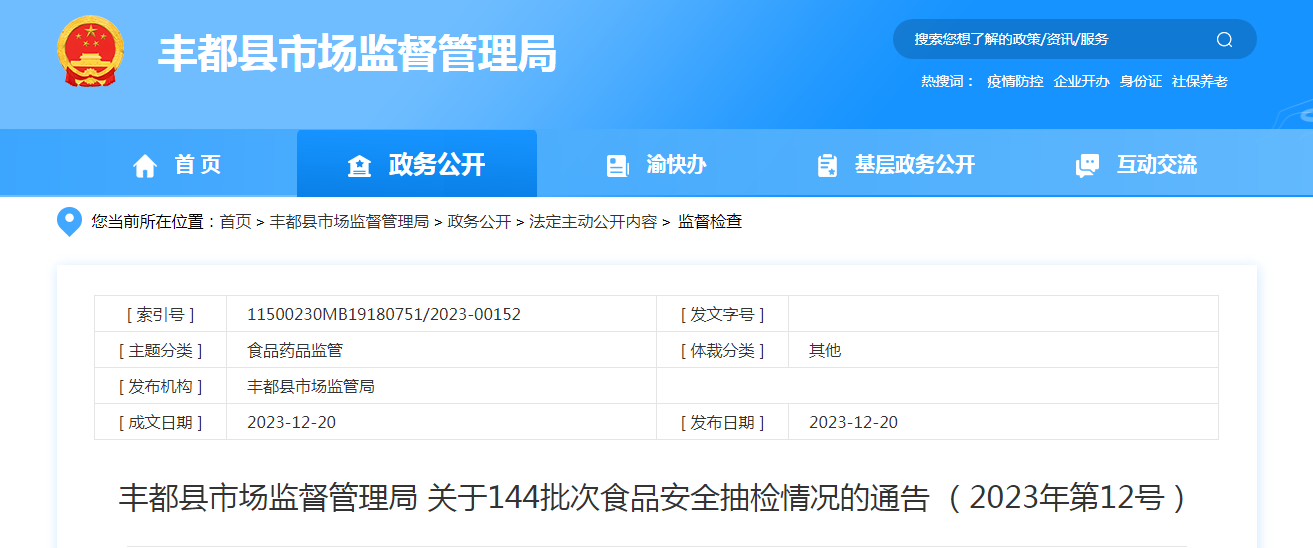Click the 热搜词 label
The width and height of the screenshot is (1313, 548).
pyautogui.click(x=947, y=81)
